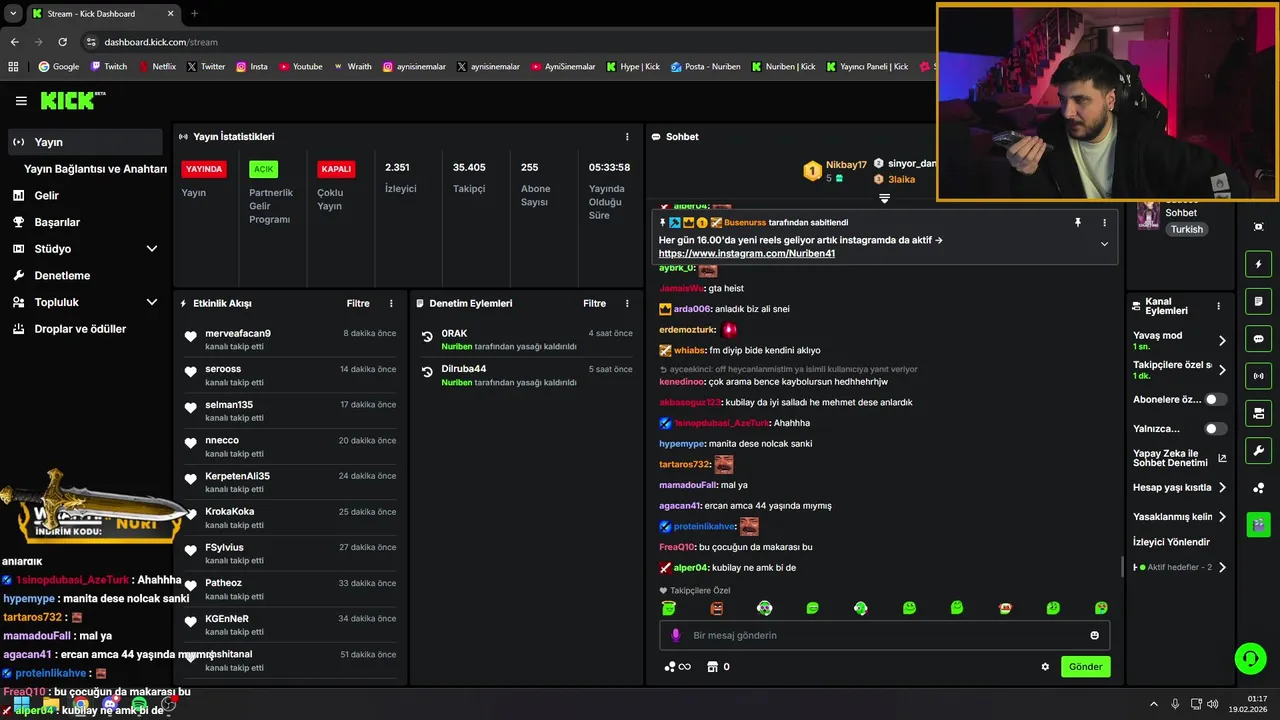Viewport: 1280px width, 720px height.
Task: Open the Nuriben41 Instagram link
Action: click(747, 254)
